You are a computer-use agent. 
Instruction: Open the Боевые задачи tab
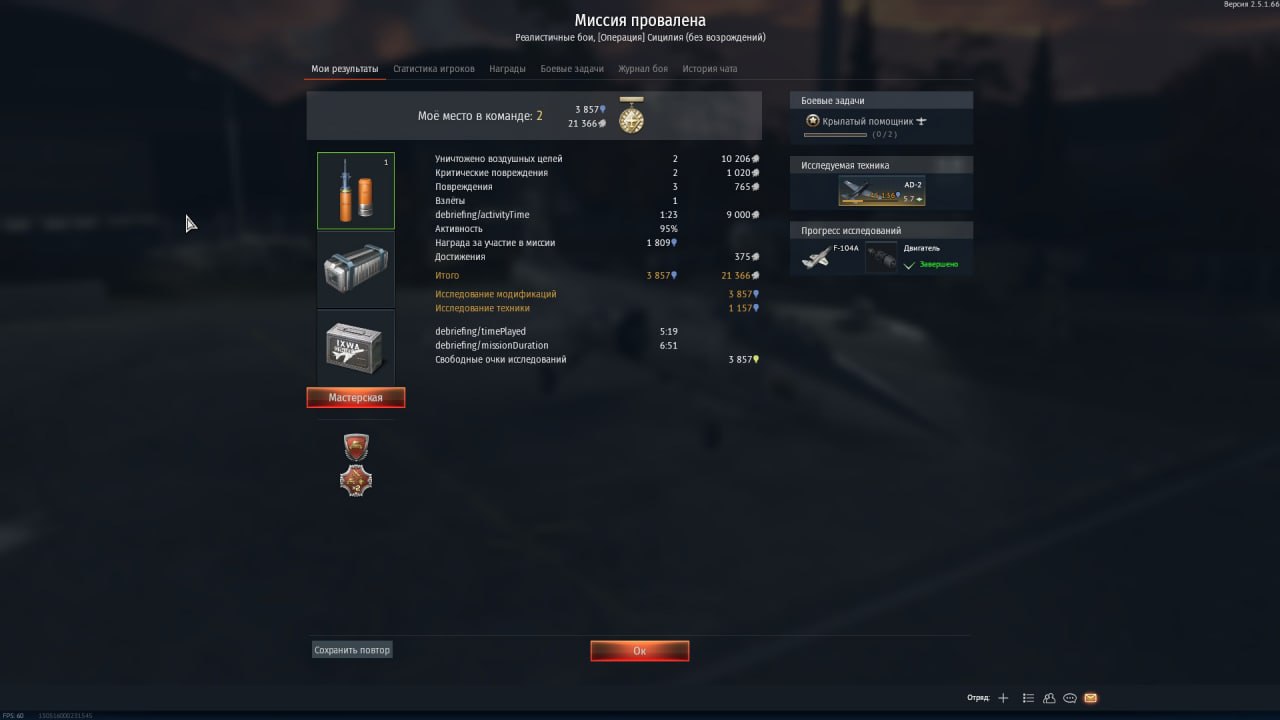point(572,69)
